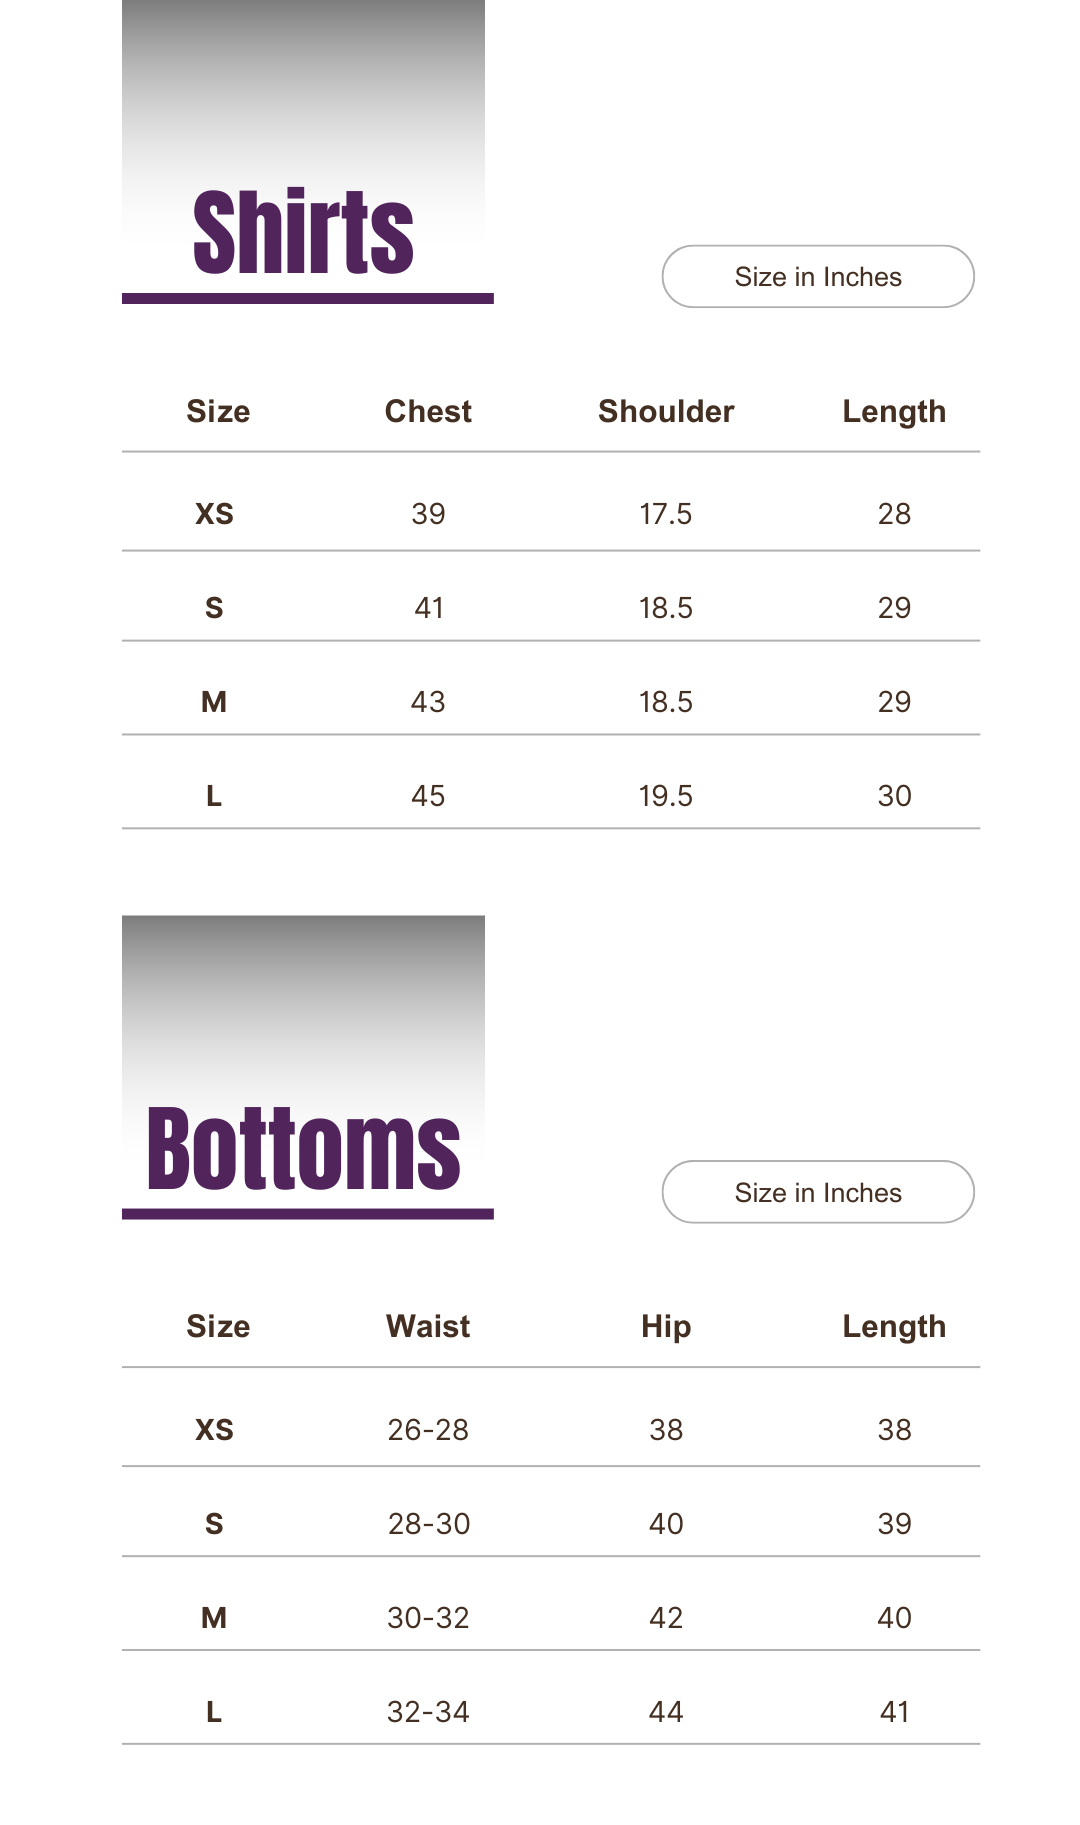The height and width of the screenshot is (1825, 1080).
Task: Select the Hip column header
Action: coord(666,1326)
